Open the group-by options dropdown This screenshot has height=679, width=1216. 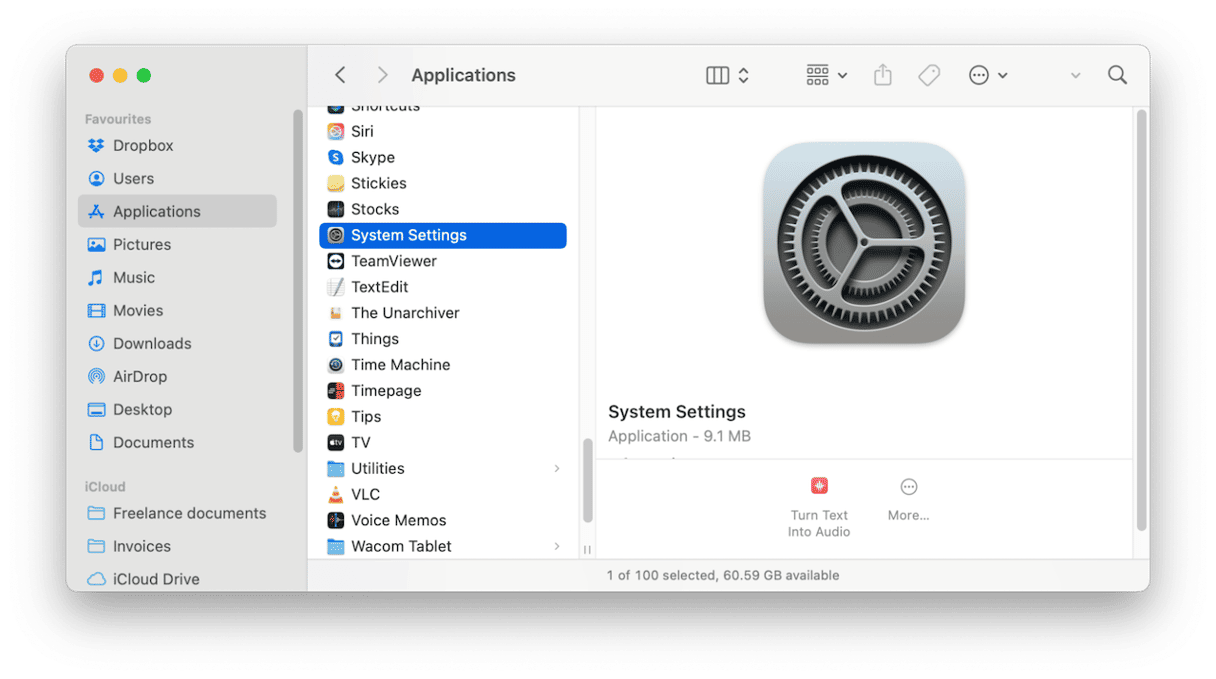(826, 75)
